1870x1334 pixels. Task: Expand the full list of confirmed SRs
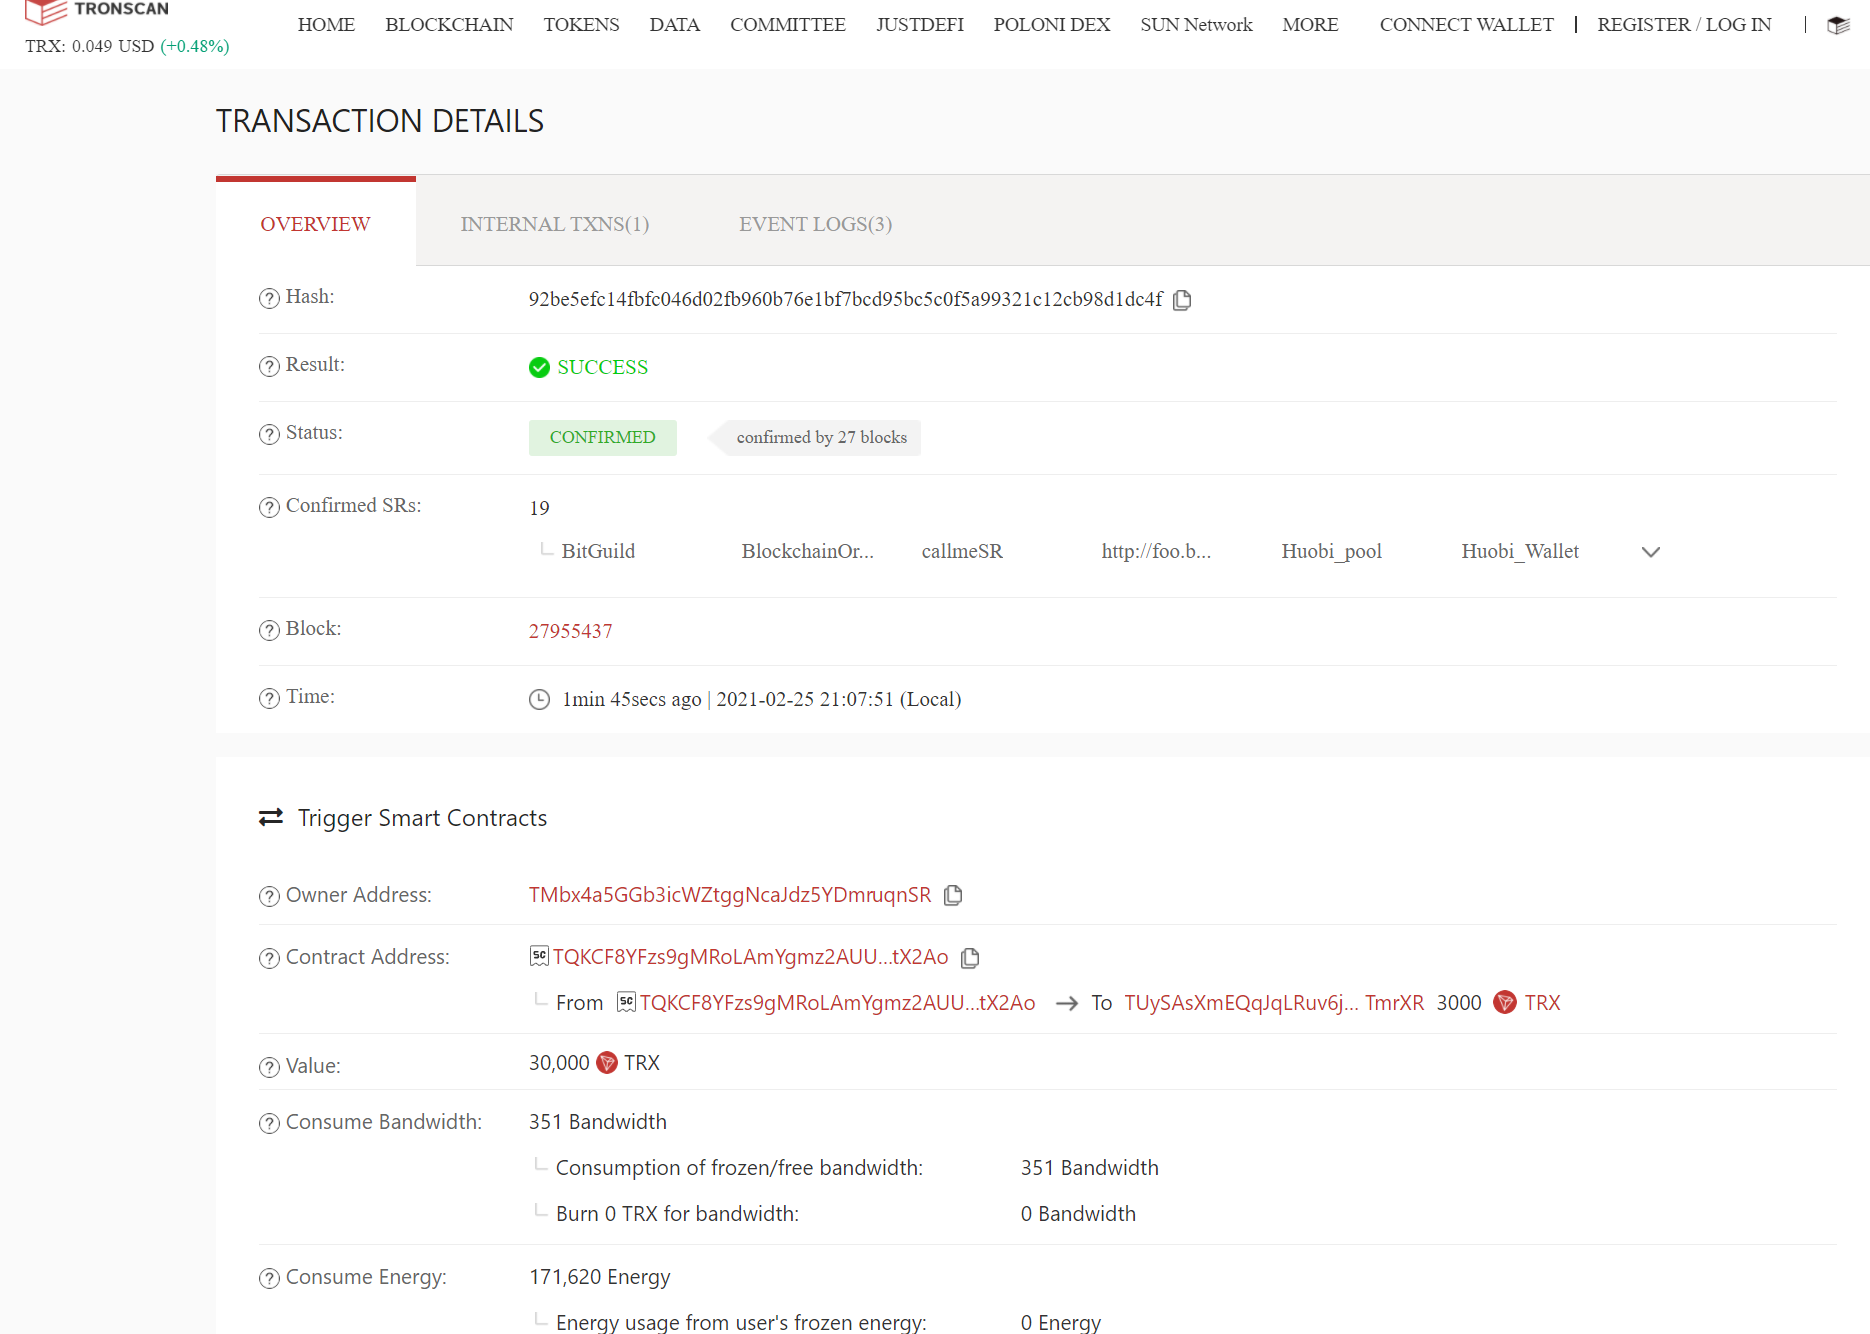coord(1651,552)
